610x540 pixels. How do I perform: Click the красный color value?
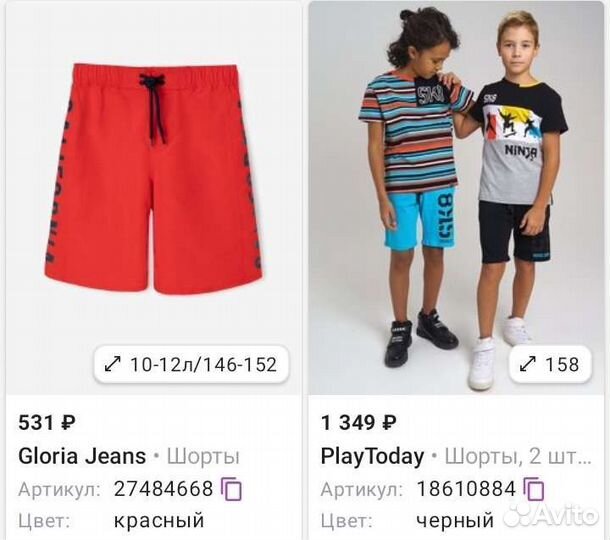[159, 521]
